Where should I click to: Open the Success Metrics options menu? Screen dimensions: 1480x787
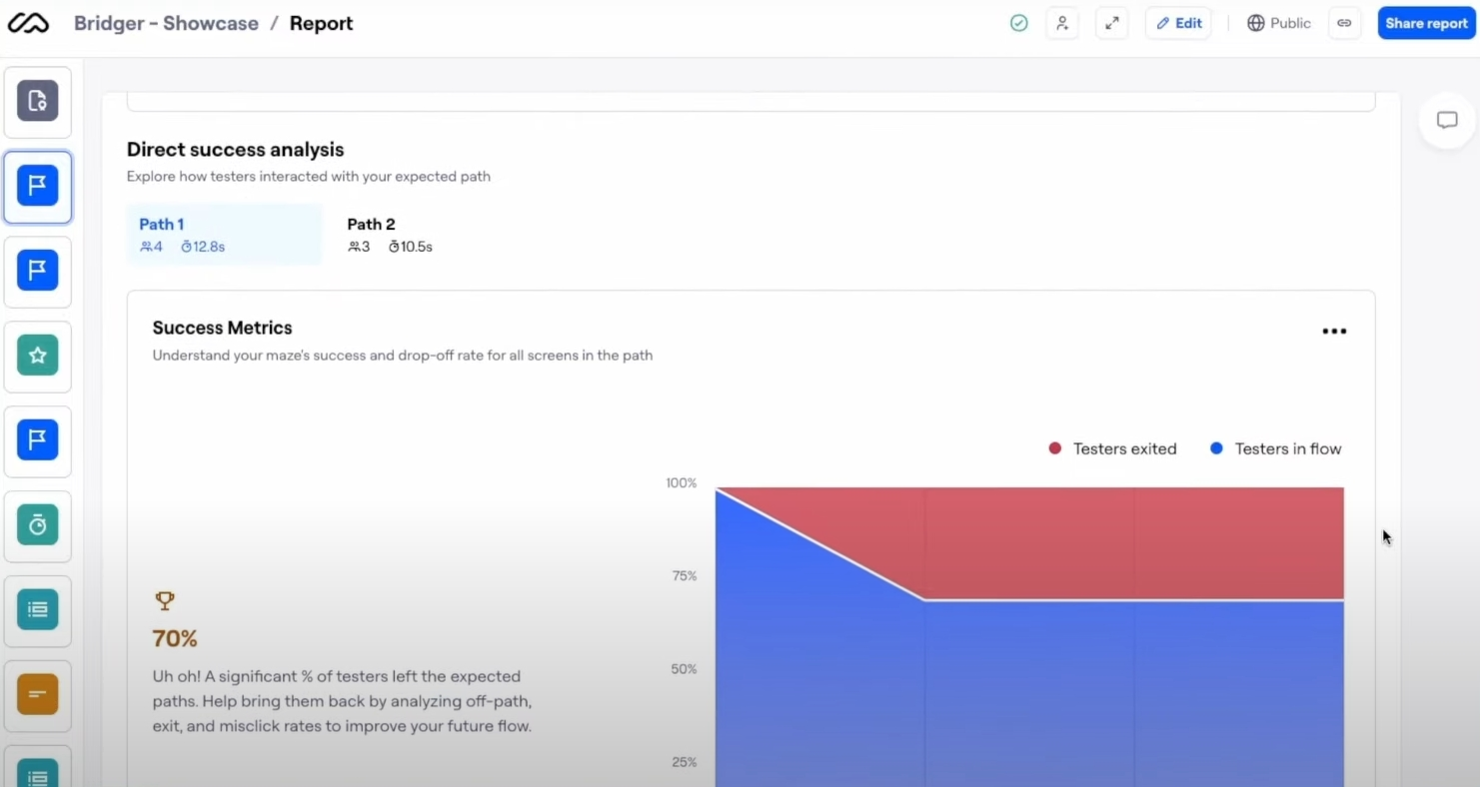click(1334, 331)
